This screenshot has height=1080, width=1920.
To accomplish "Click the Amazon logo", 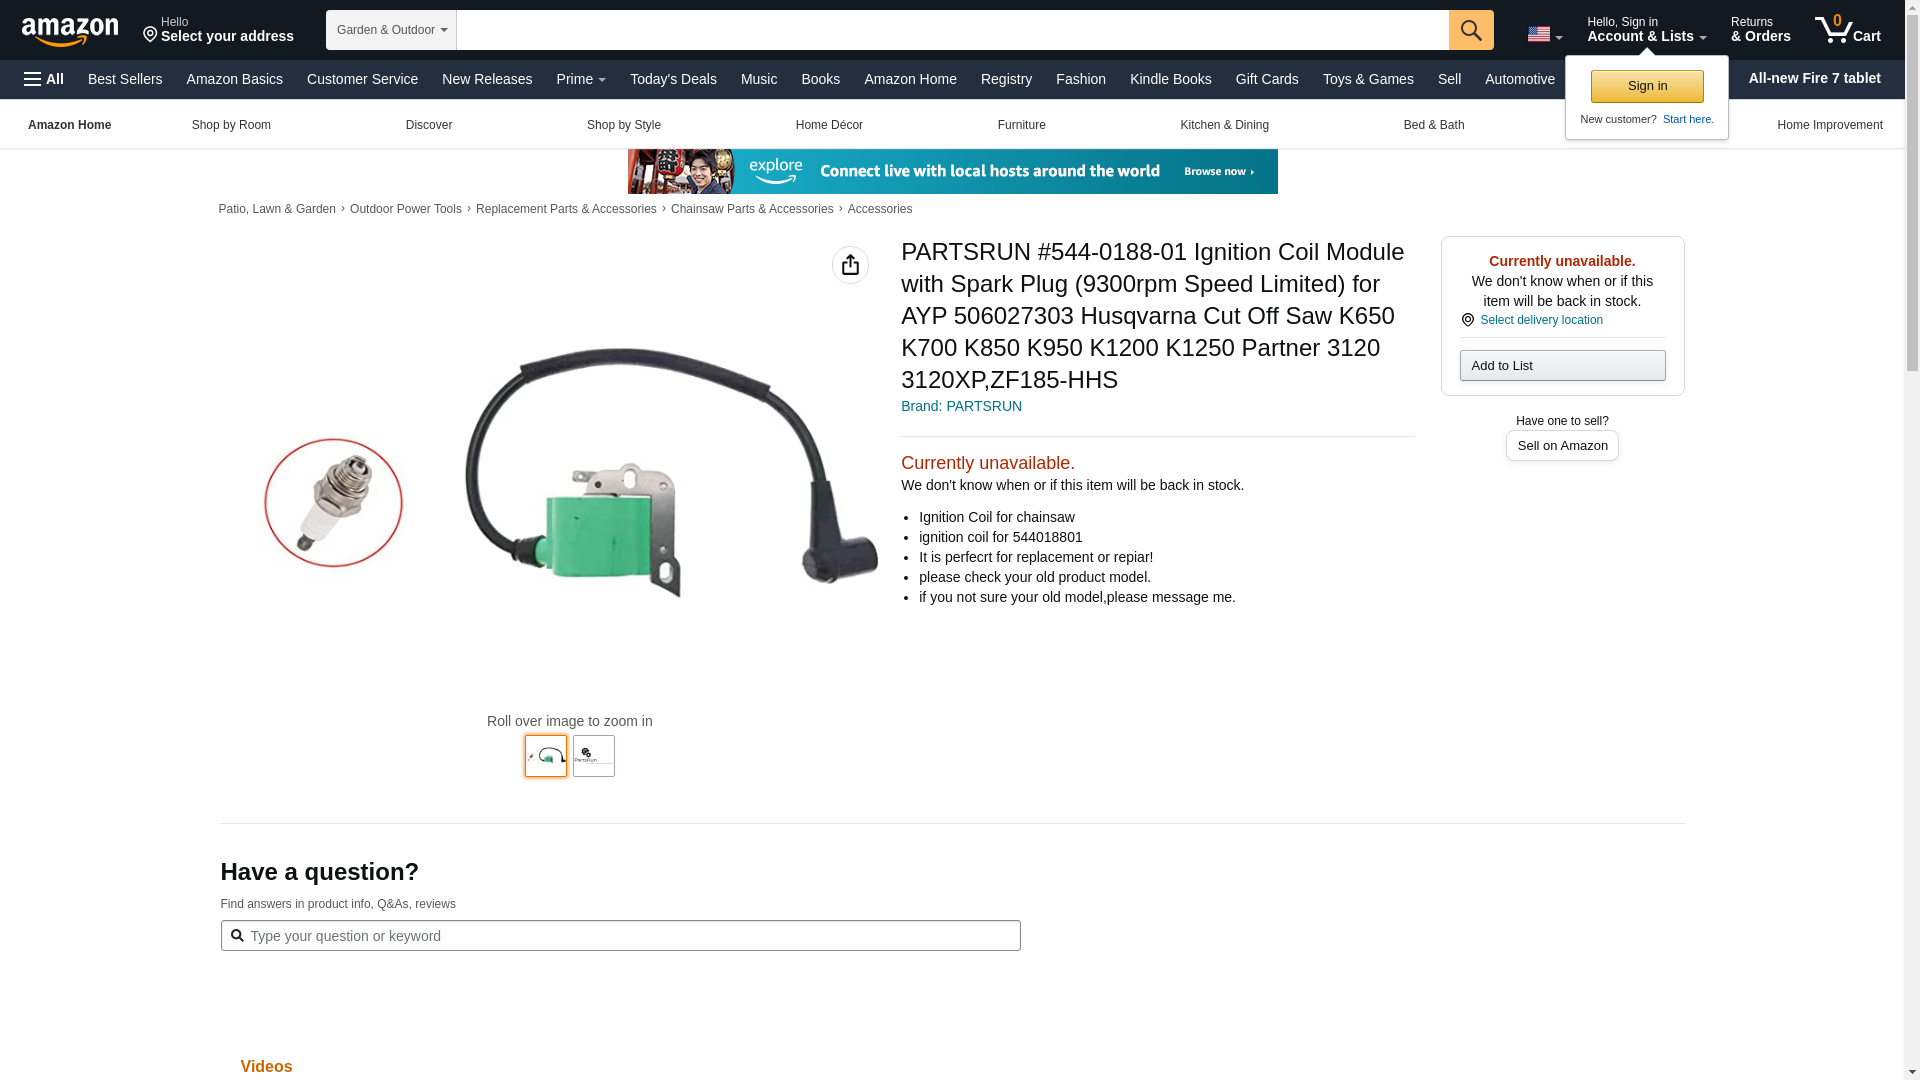I will click(70, 31).
